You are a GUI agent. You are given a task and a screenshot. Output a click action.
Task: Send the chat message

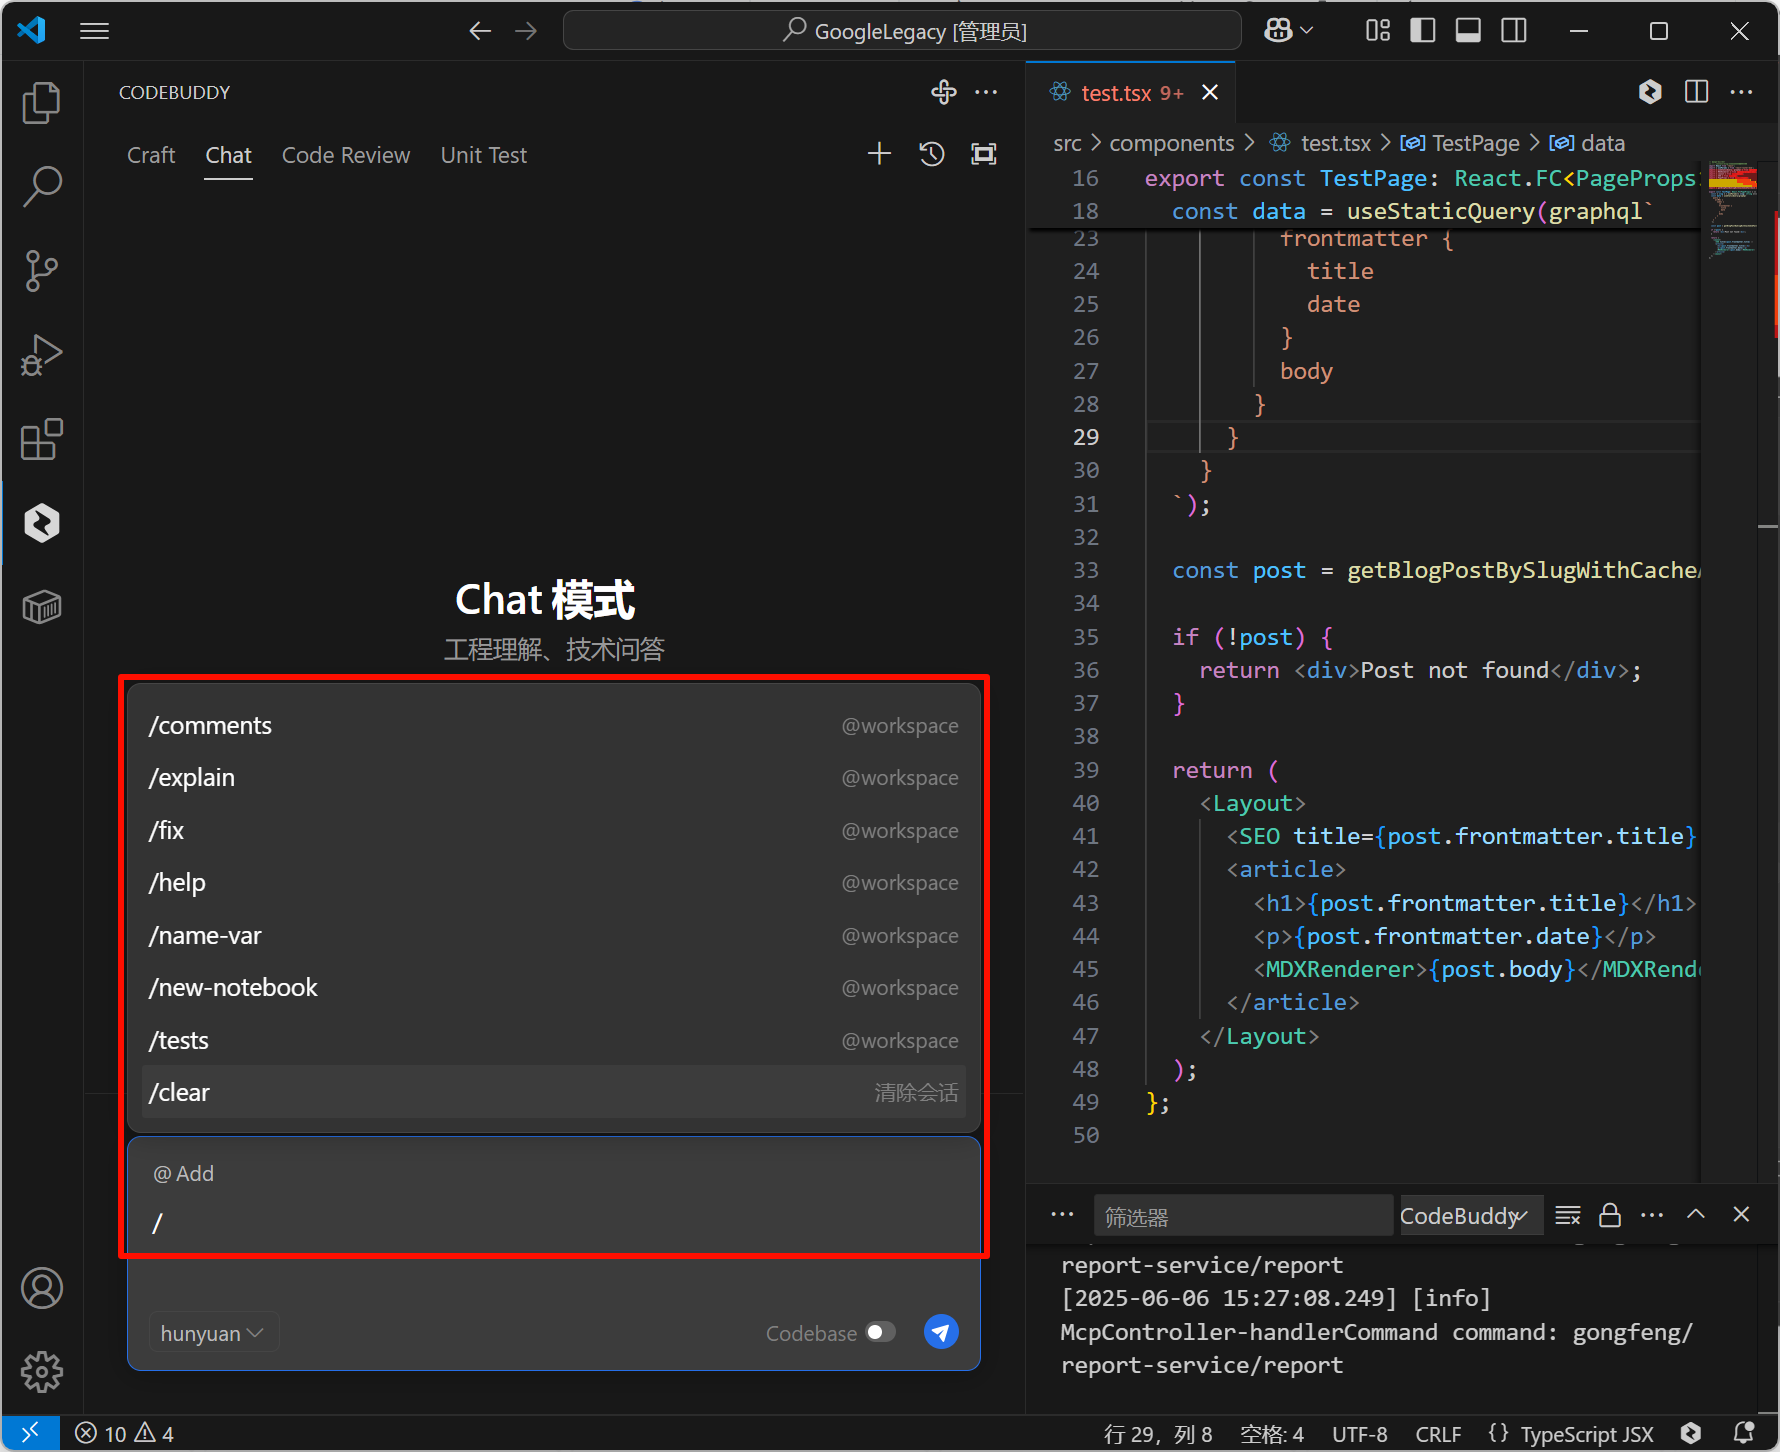(x=941, y=1332)
